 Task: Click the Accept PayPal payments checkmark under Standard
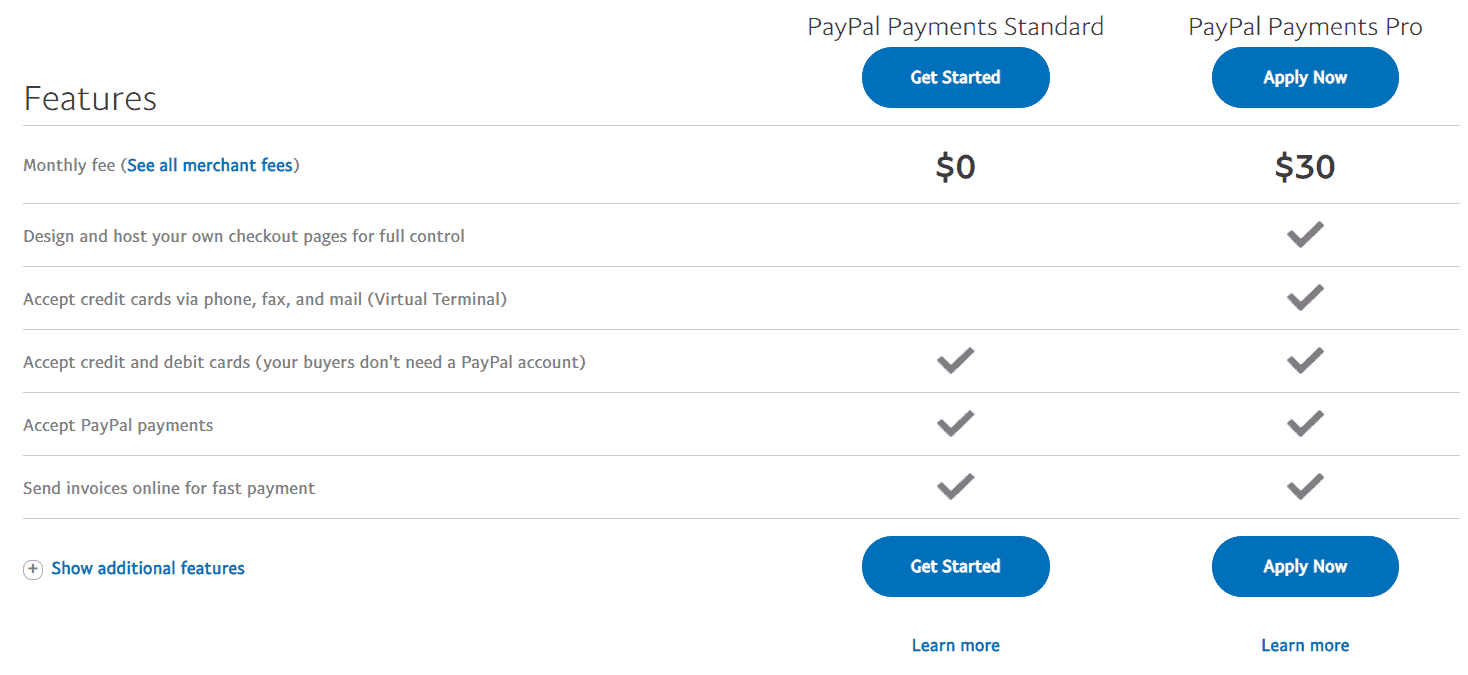point(955,424)
